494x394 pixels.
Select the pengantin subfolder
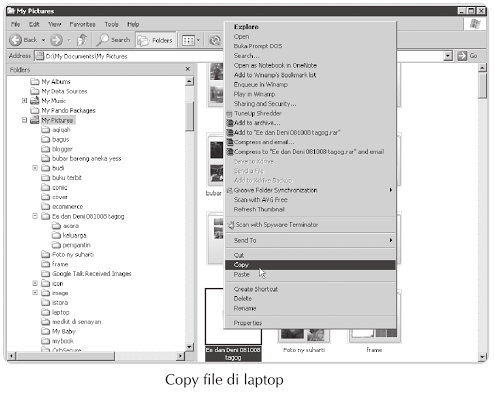click(71, 245)
